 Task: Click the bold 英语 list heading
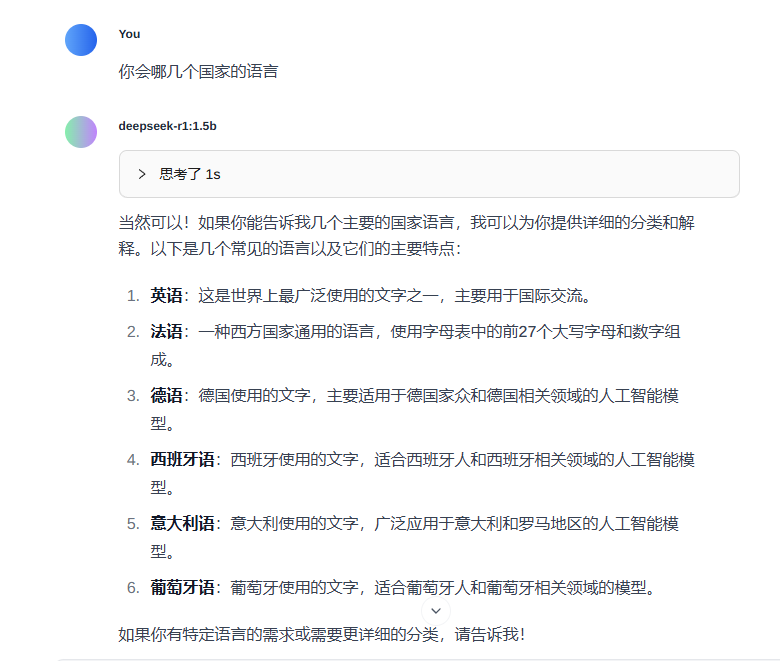[x=167, y=295]
